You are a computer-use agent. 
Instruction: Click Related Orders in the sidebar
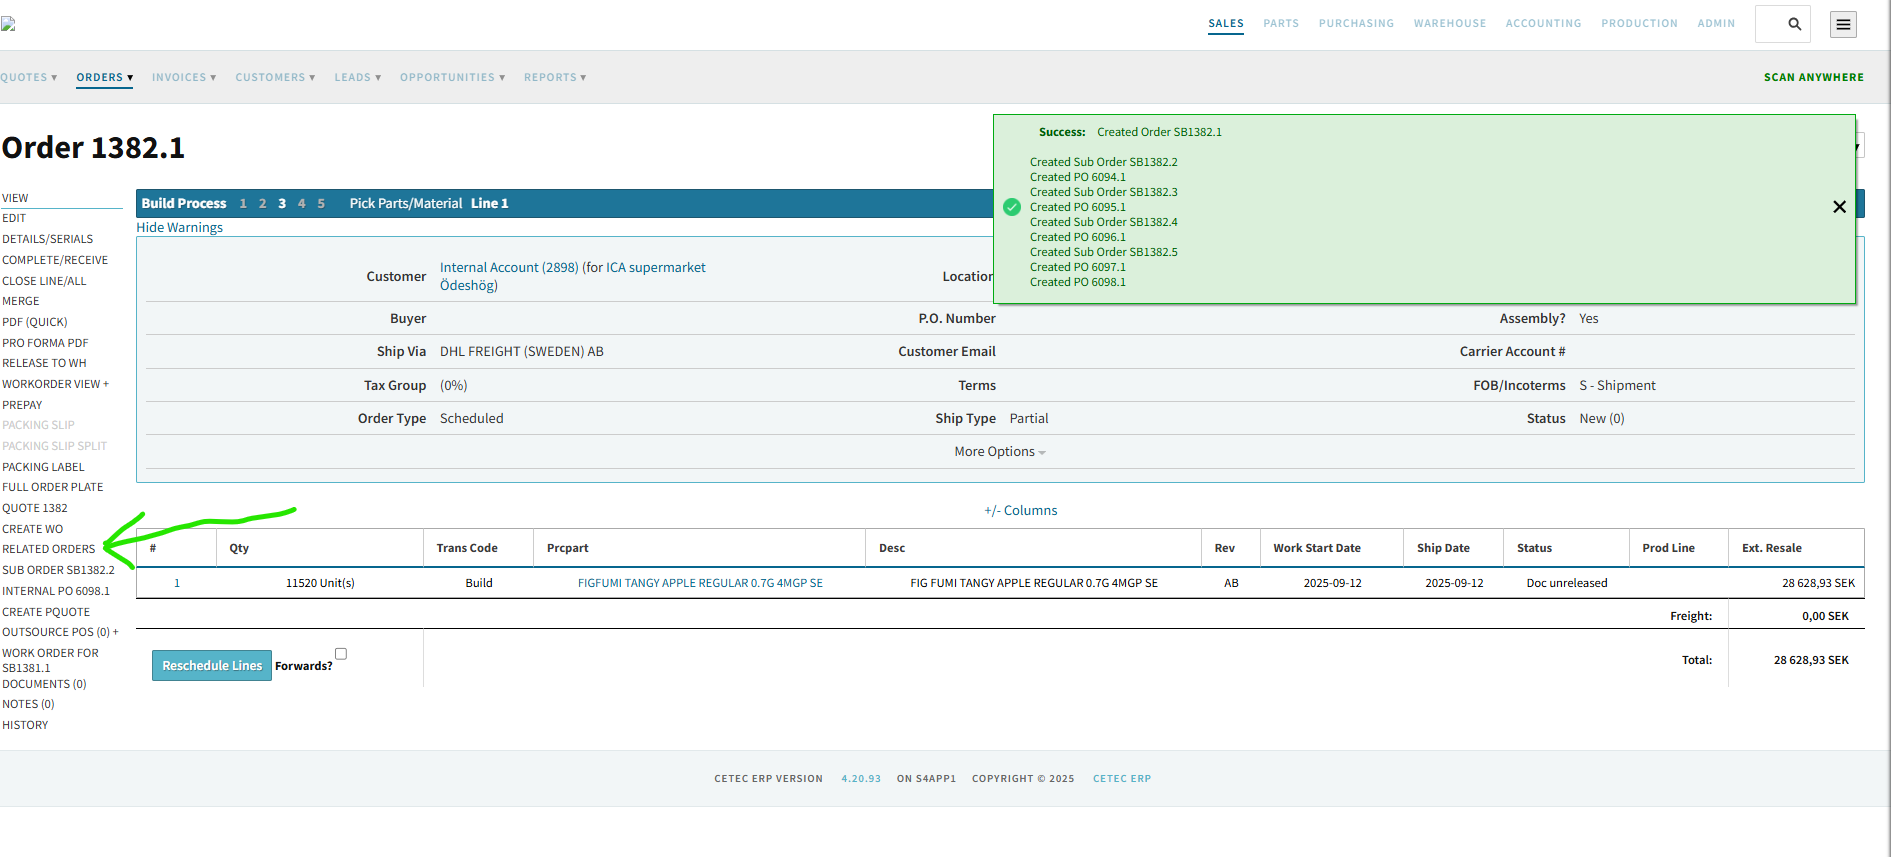click(x=49, y=549)
